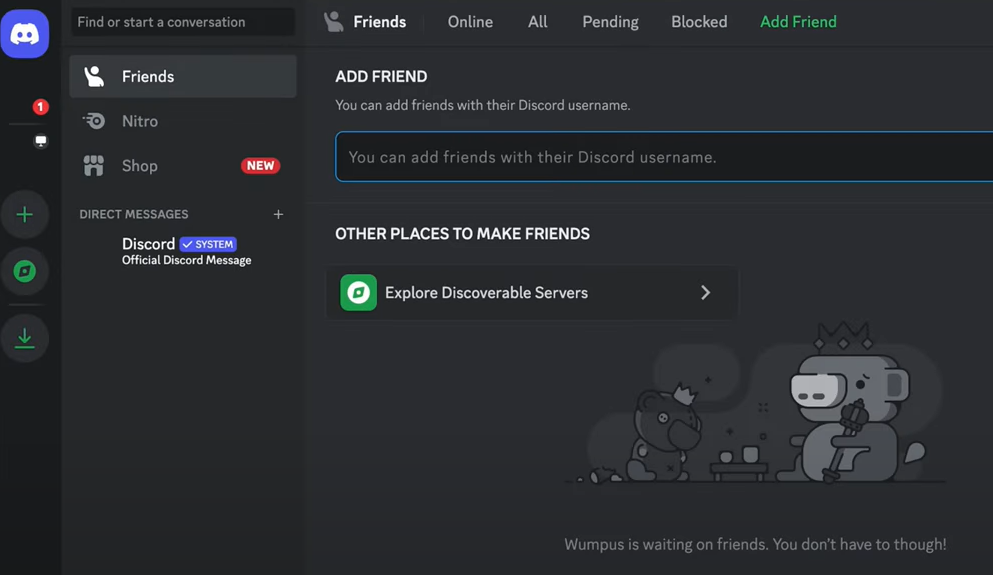Click the Friends title in header
Viewport: 993px width, 575px height.
379,22
